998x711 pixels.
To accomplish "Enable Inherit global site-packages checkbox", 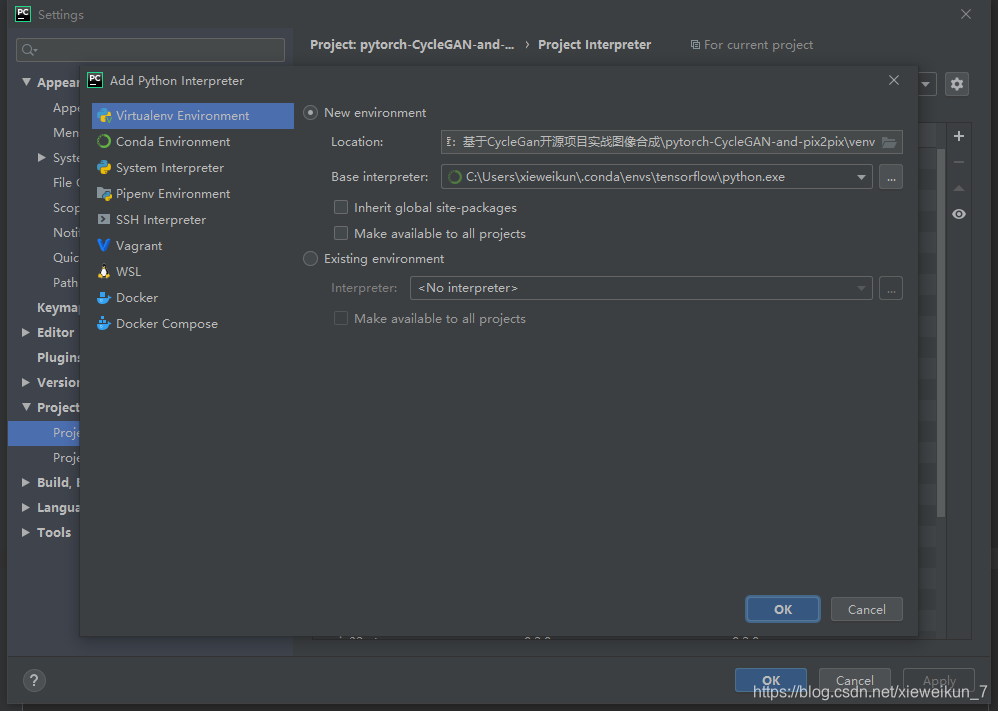I will point(341,208).
